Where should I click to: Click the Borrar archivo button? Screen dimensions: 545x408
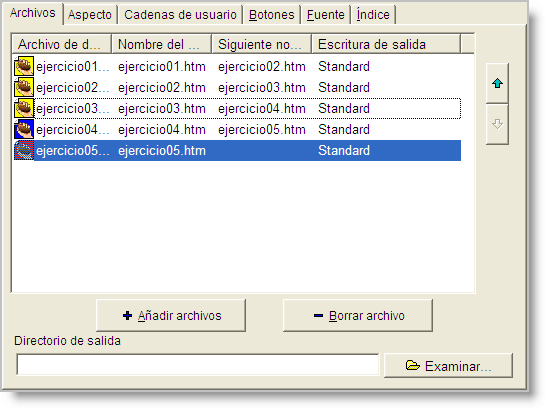358,316
